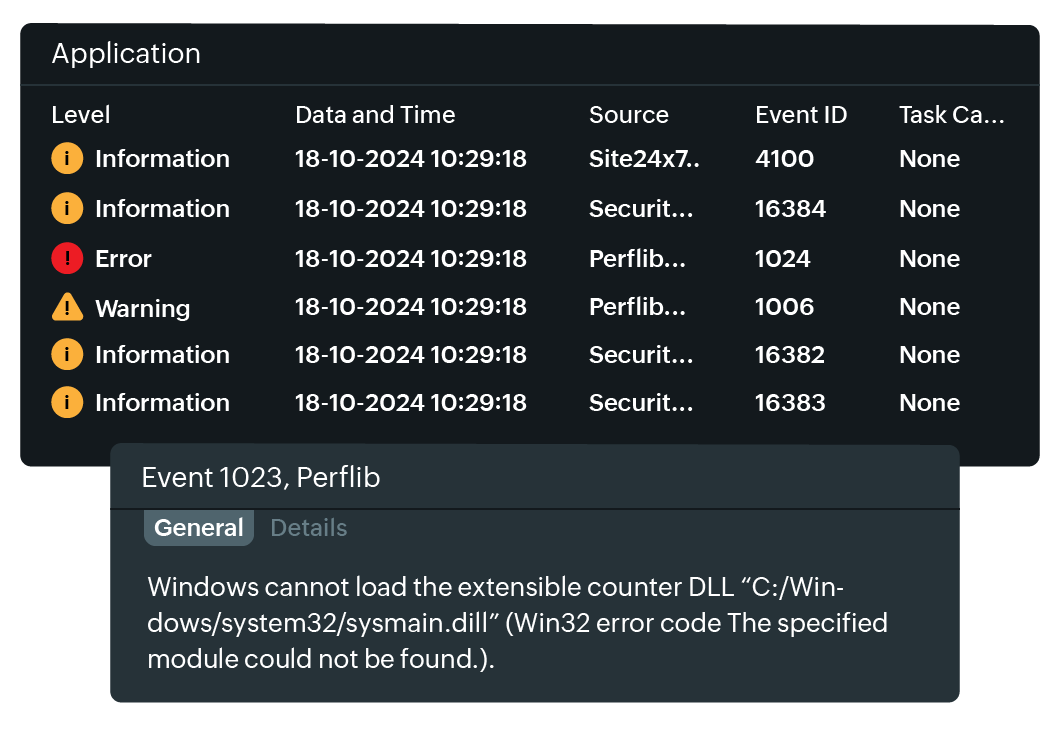The width and height of the screenshot is (1056, 732).
Task: Select the General tab
Action: pyautogui.click(x=198, y=527)
